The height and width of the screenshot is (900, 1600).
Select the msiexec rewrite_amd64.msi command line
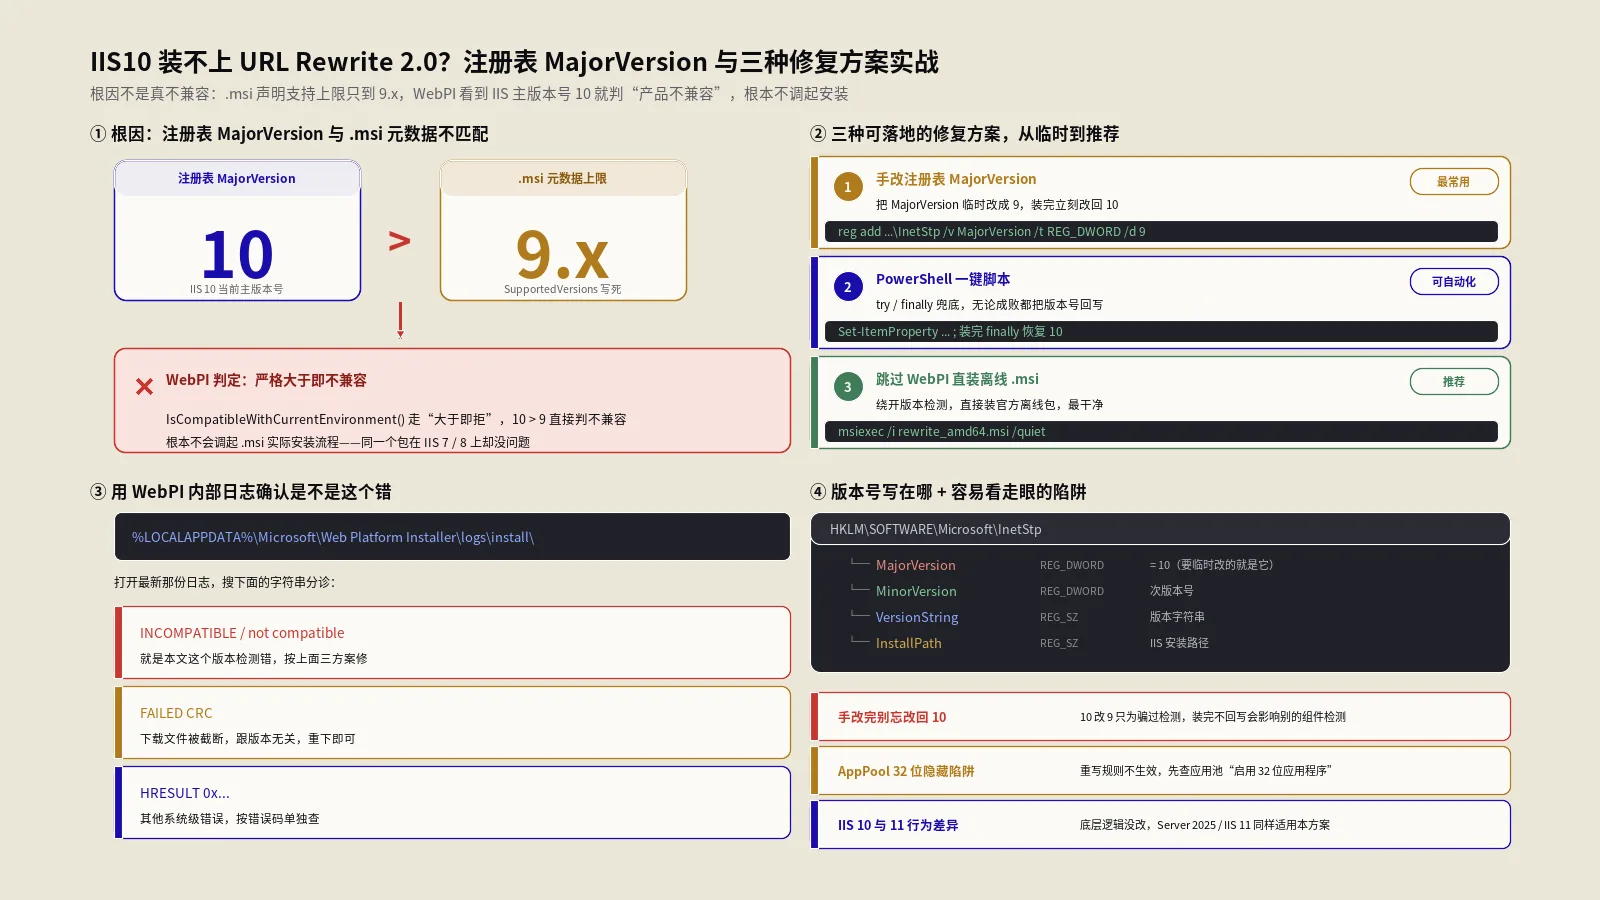(x=1161, y=432)
